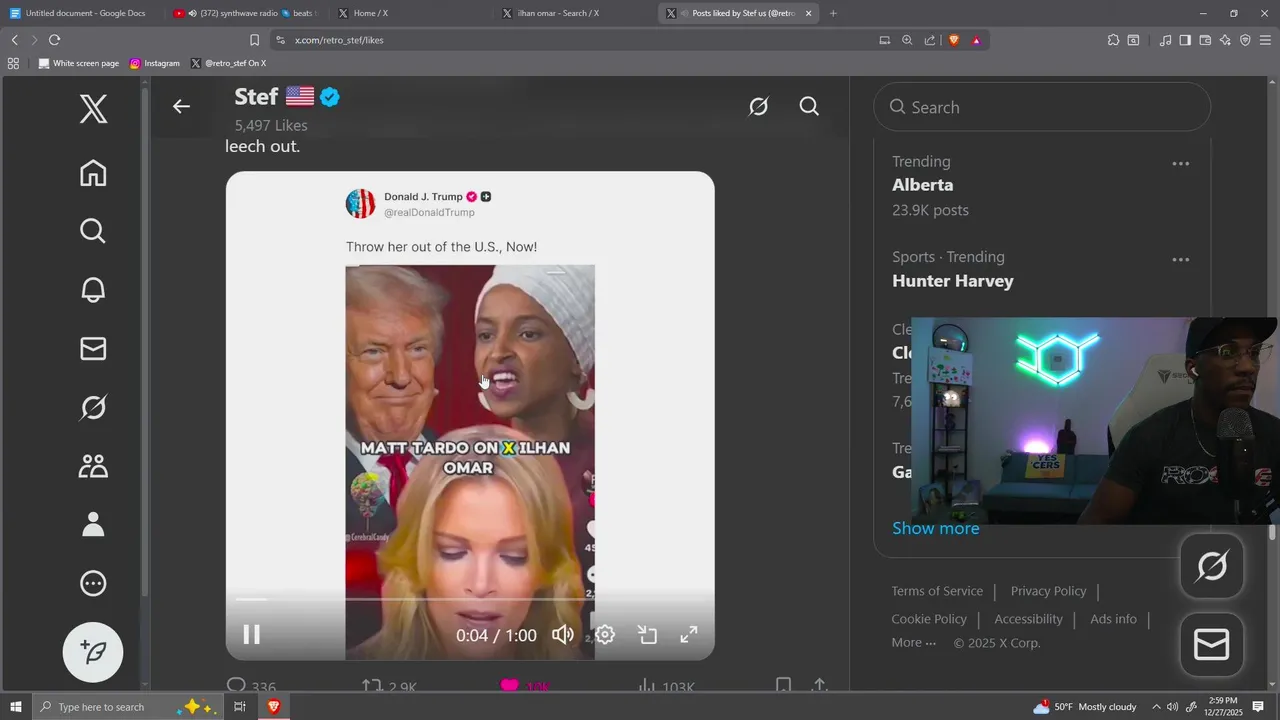Open the More circle menu in sidebar

[x=93, y=583]
